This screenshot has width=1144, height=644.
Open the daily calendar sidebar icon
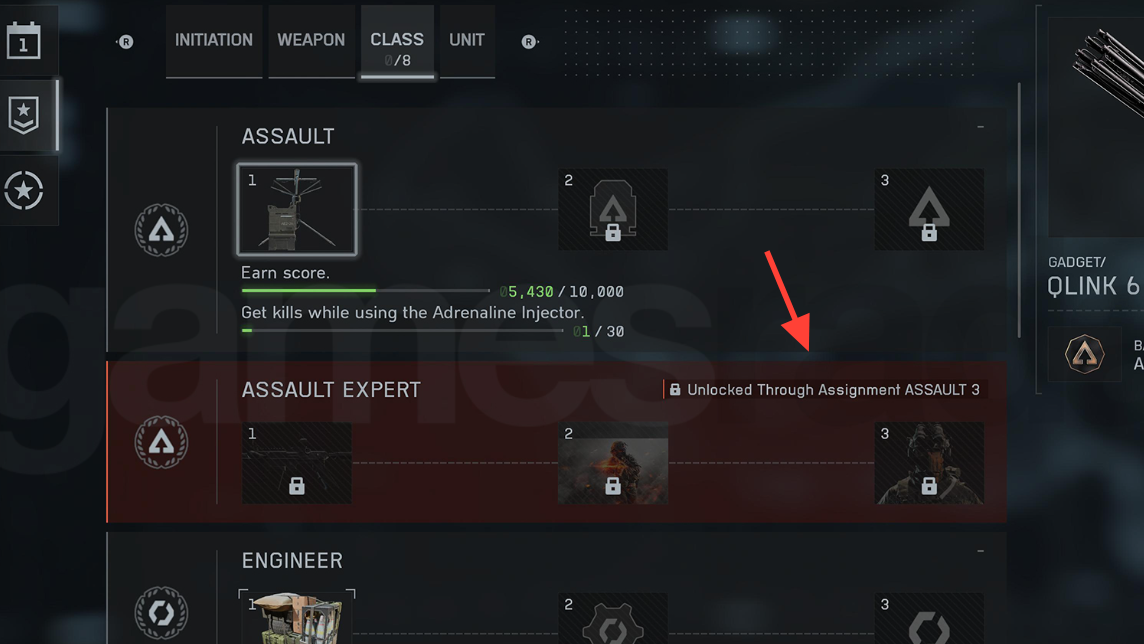click(23, 41)
